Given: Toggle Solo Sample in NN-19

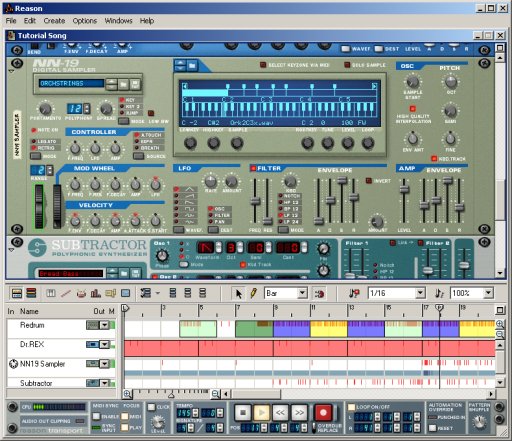Looking at the screenshot, I should (347, 65).
